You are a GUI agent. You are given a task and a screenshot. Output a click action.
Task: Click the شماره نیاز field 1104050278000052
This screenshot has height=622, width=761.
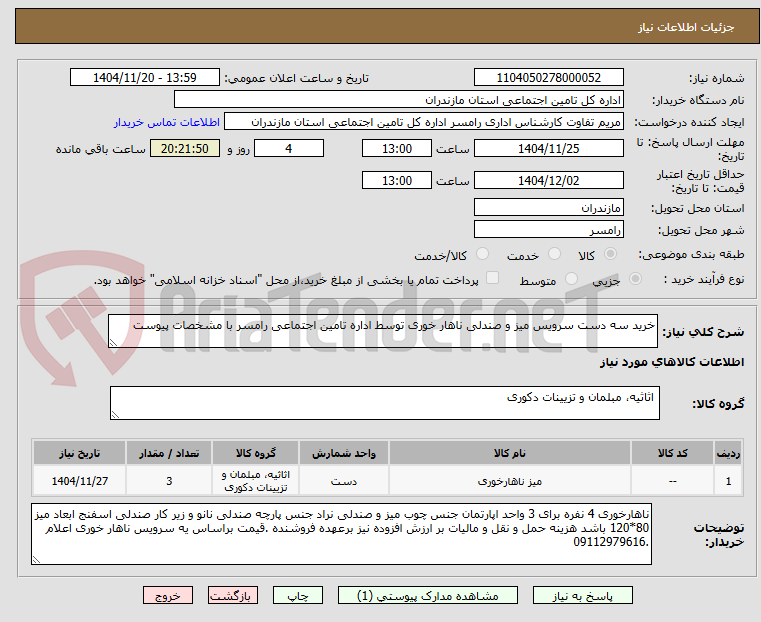coord(548,78)
